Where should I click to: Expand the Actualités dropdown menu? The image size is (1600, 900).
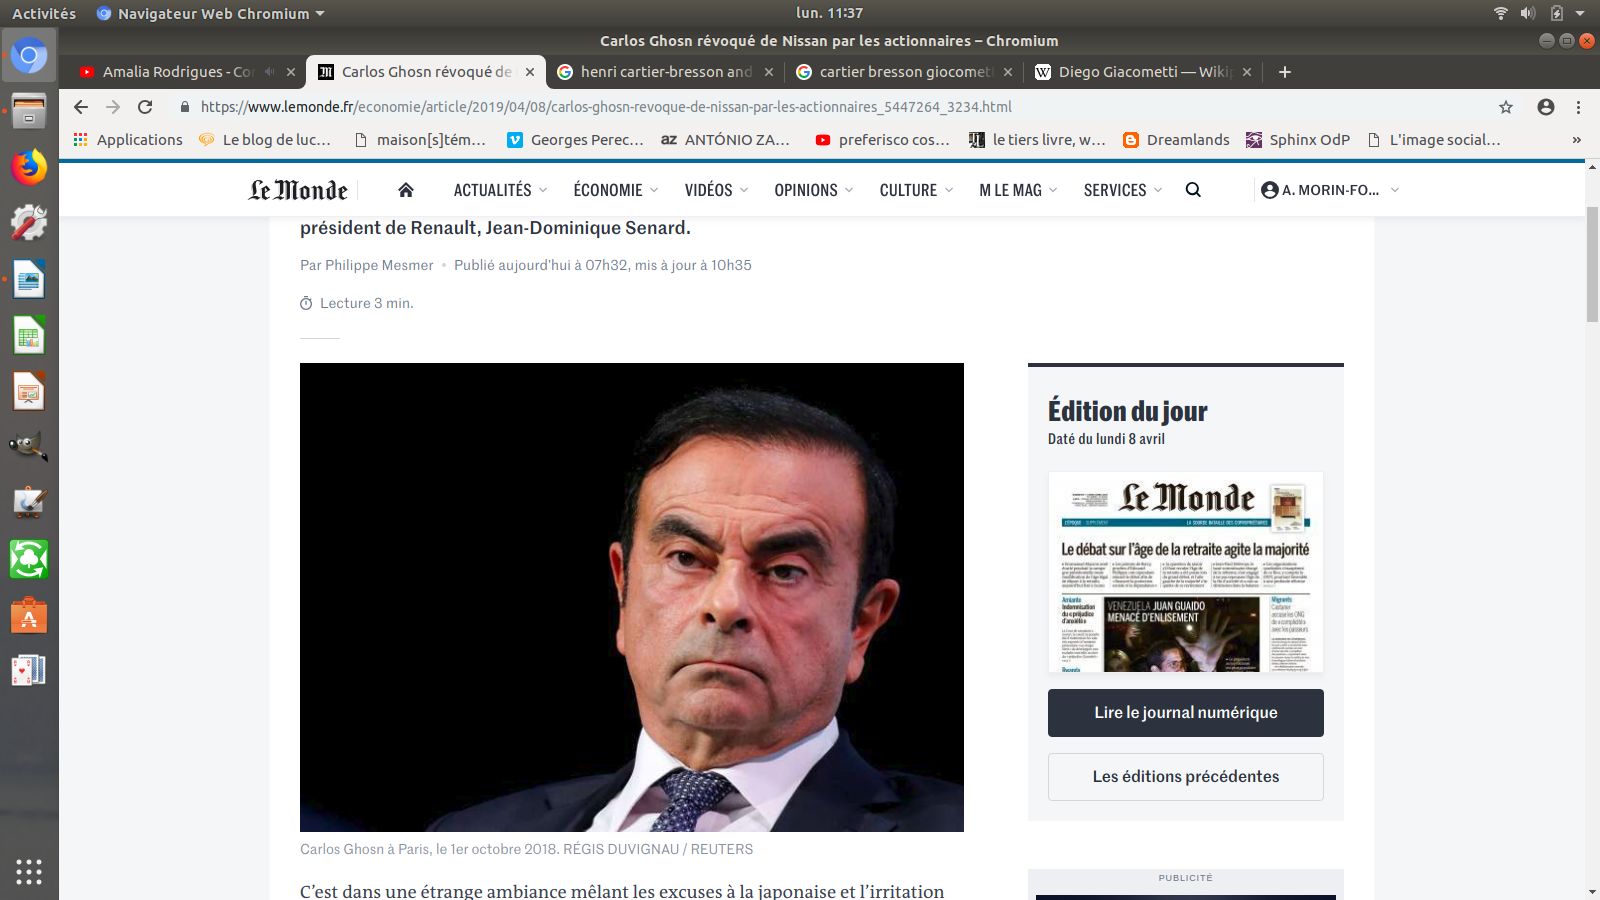[x=500, y=190]
